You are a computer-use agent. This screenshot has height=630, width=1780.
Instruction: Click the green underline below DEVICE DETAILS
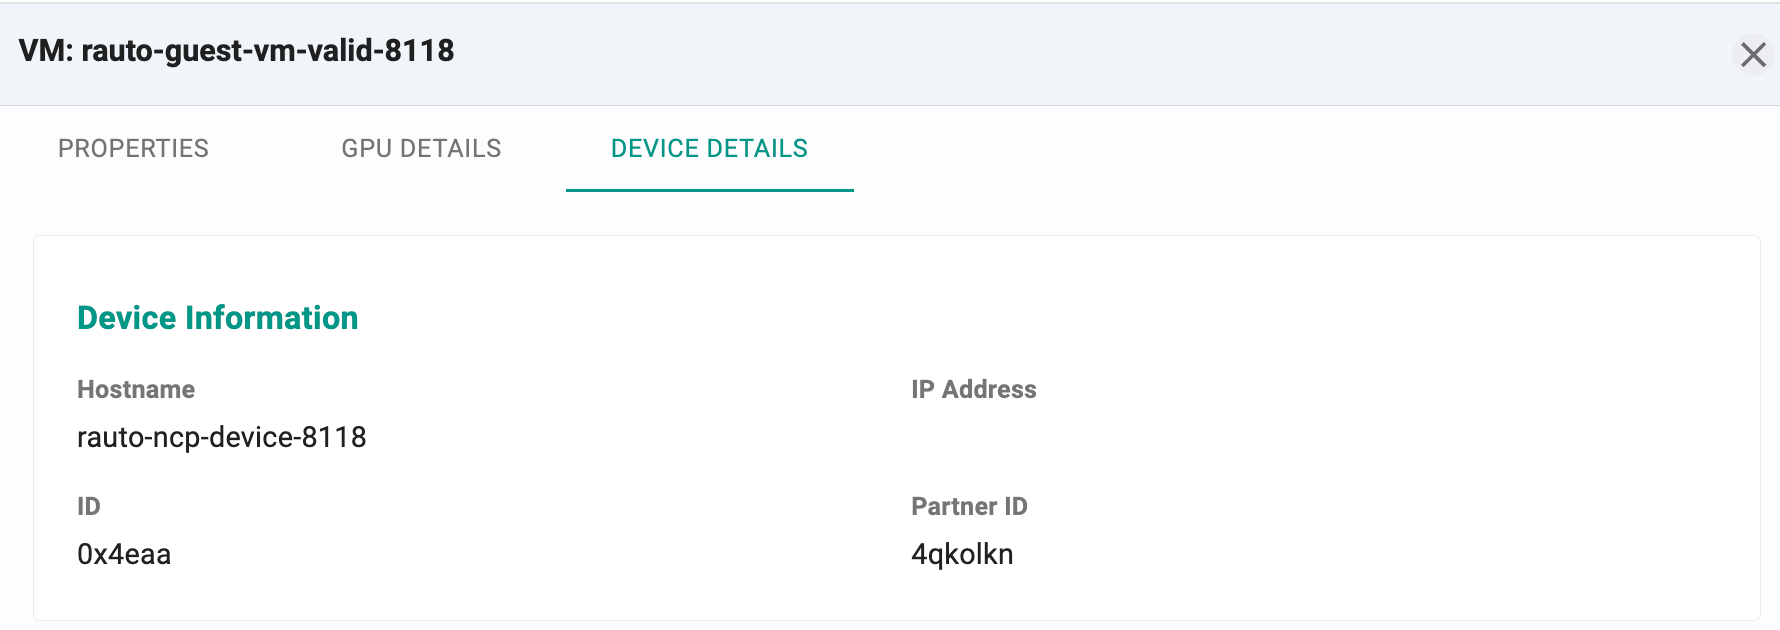(x=709, y=190)
